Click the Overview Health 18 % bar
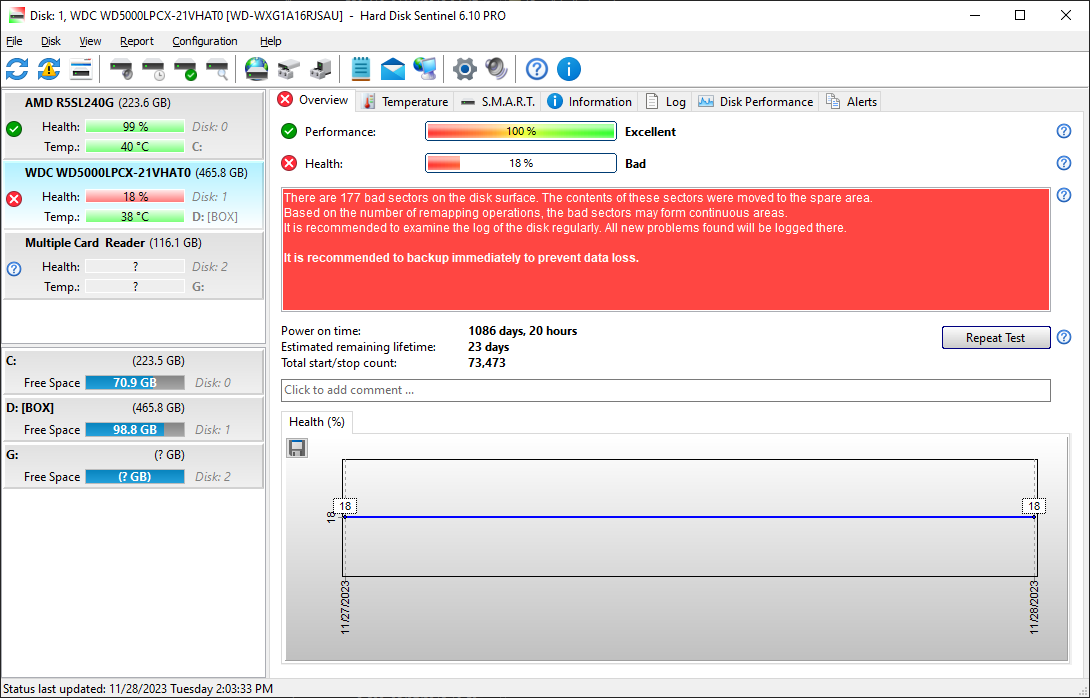This screenshot has width=1090, height=698. pos(521,163)
